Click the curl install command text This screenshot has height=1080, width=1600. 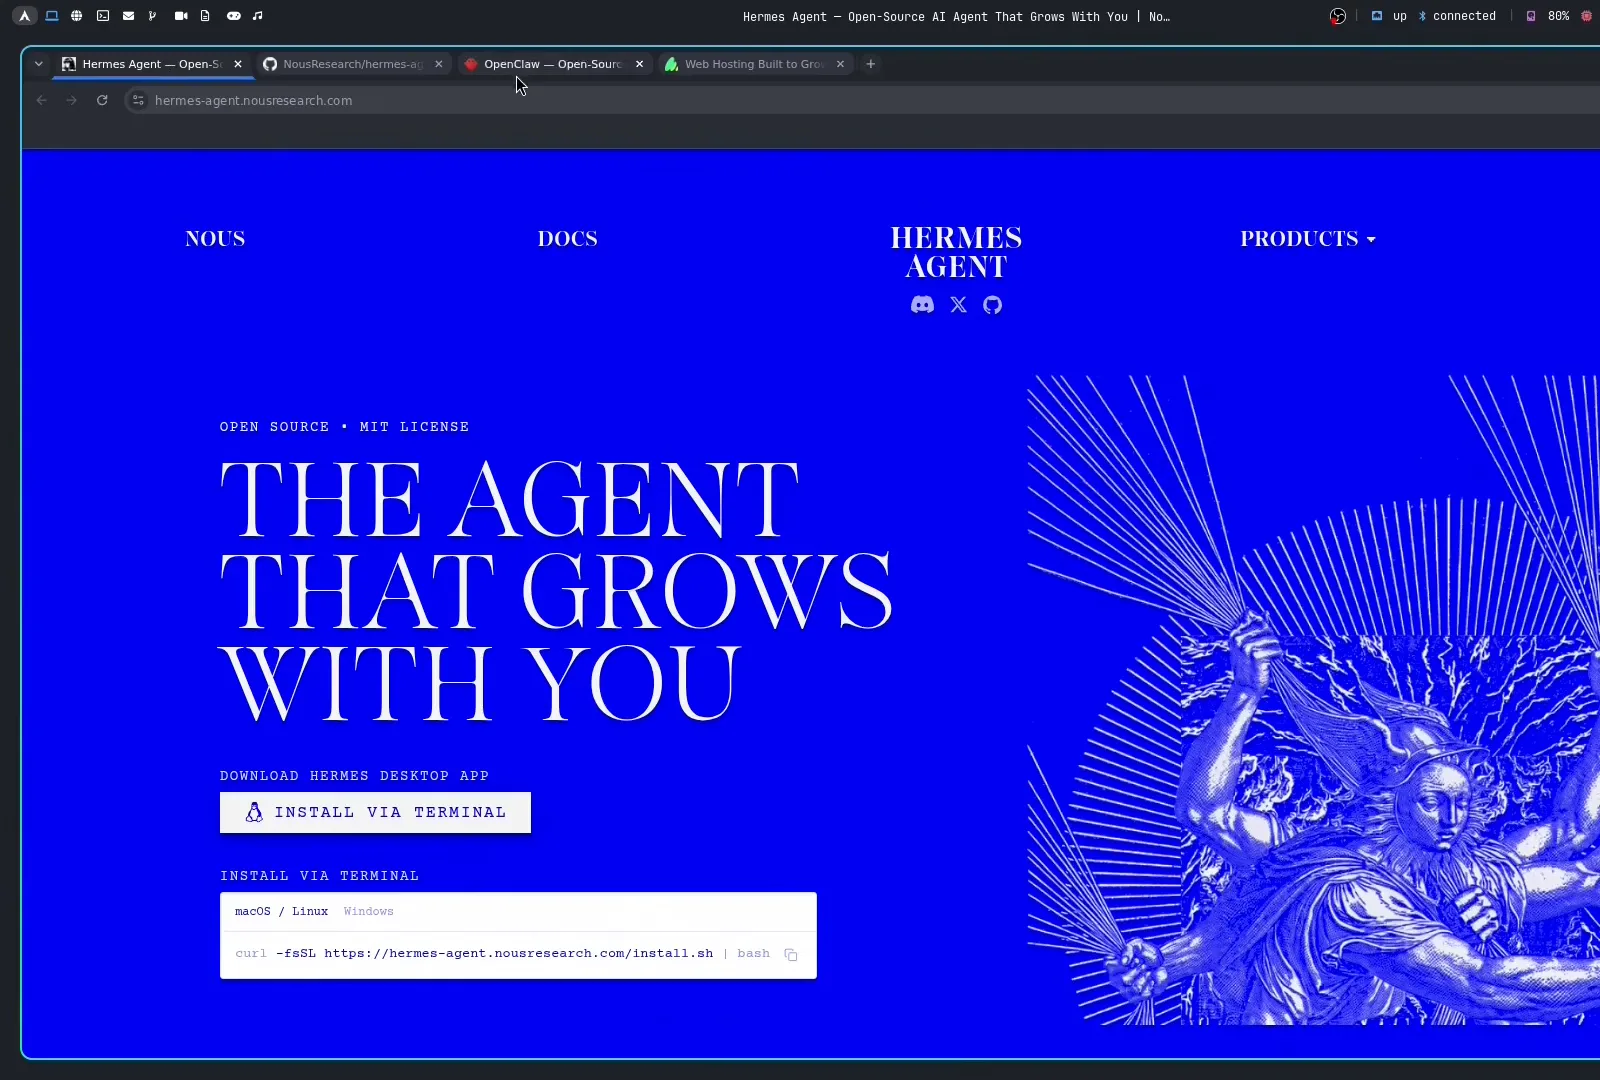click(x=502, y=954)
